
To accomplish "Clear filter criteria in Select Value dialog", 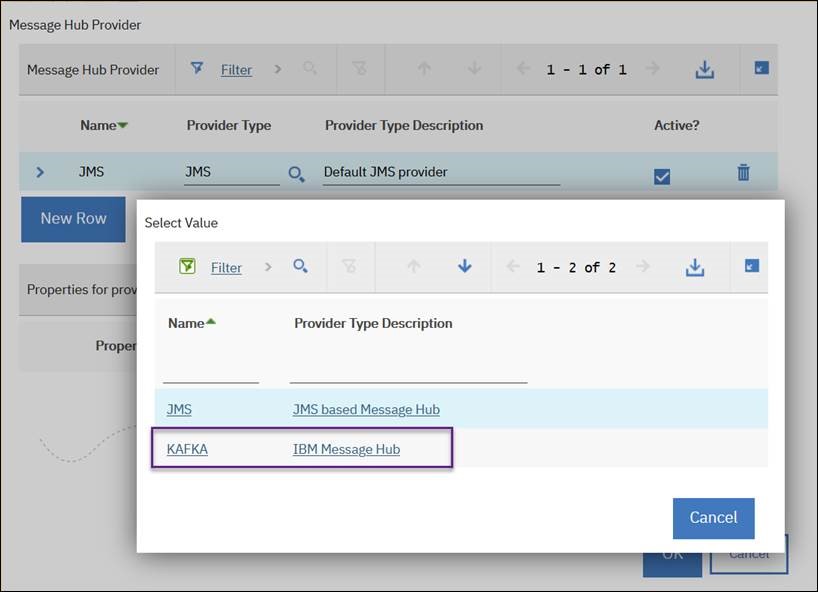I will pos(351,267).
